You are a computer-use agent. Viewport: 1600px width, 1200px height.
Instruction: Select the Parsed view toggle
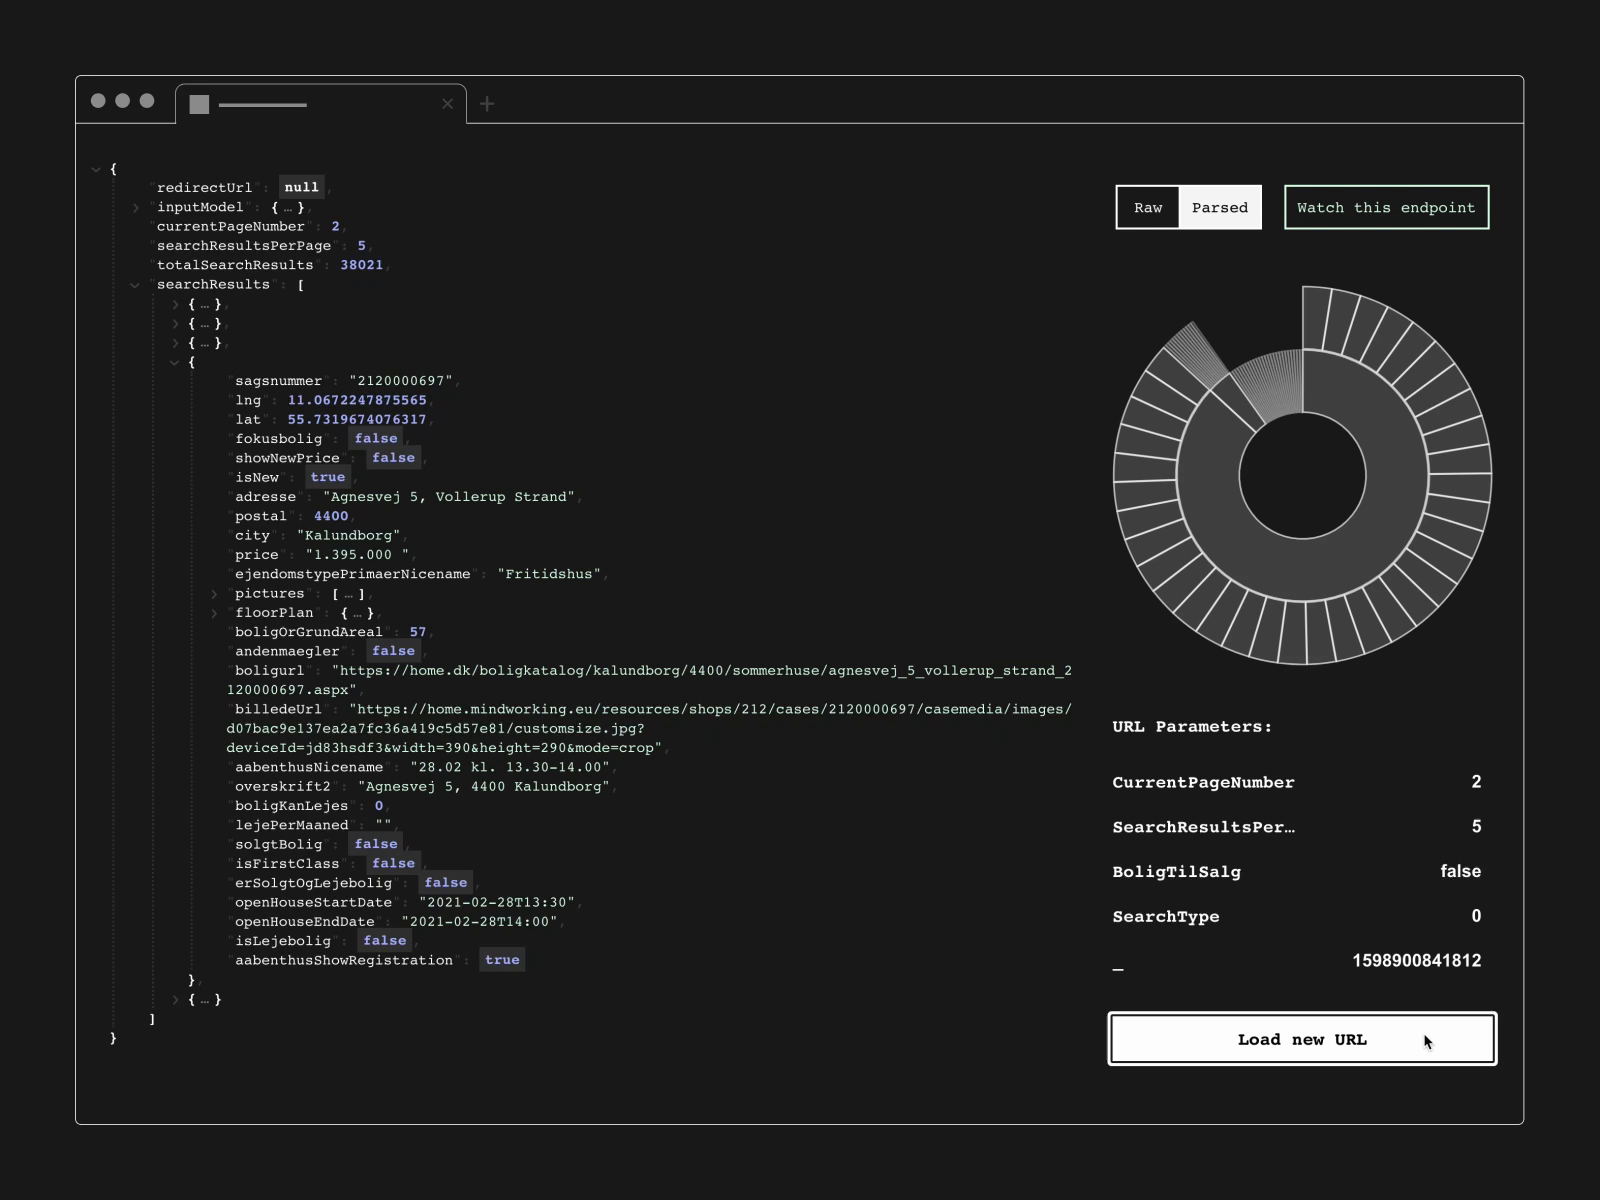coord(1219,207)
